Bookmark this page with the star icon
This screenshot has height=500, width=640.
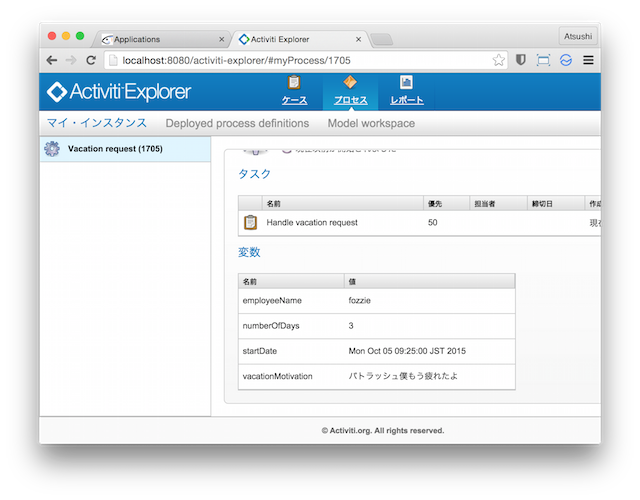coord(498,60)
